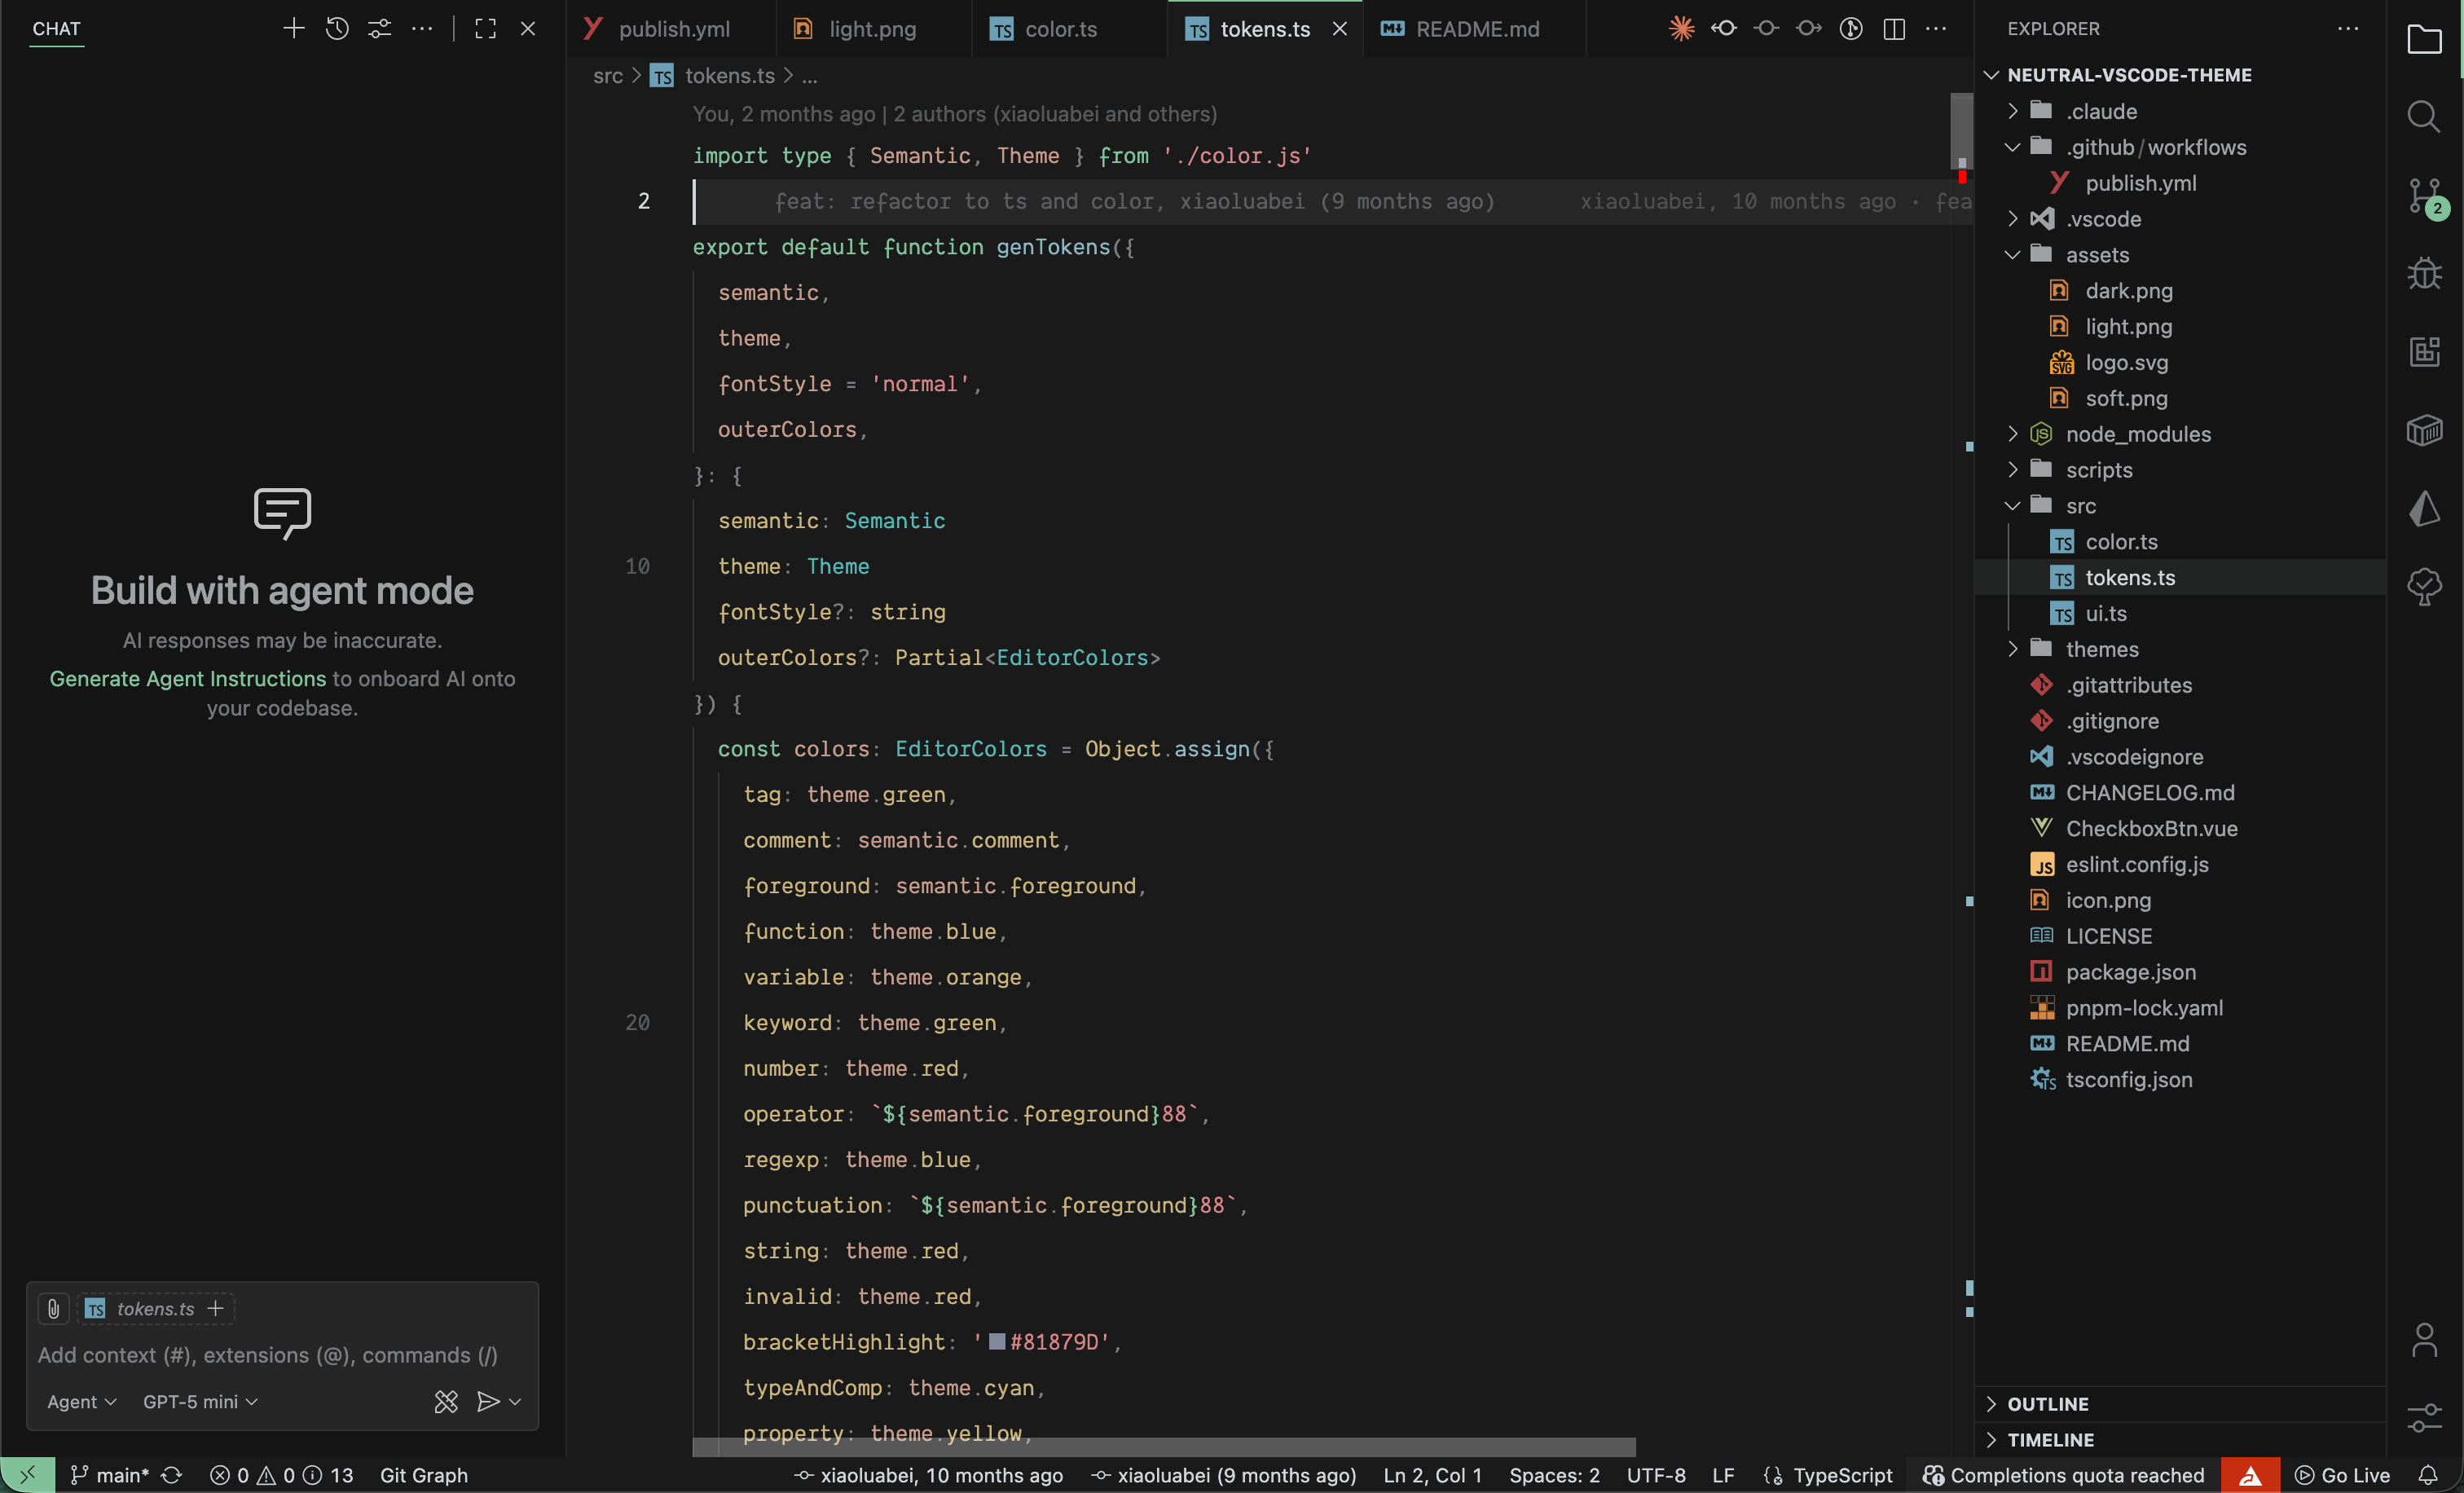The width and height of the screenshot is (2464, 1493).
Task: Click the horizontal editor scrollbar
Action: [1164, 1447]
